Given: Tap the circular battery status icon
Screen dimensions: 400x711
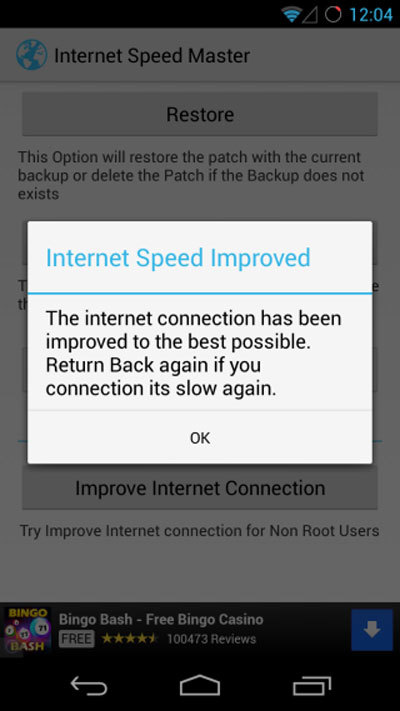Looking at the screenshot, I should [x=333, y=15].
